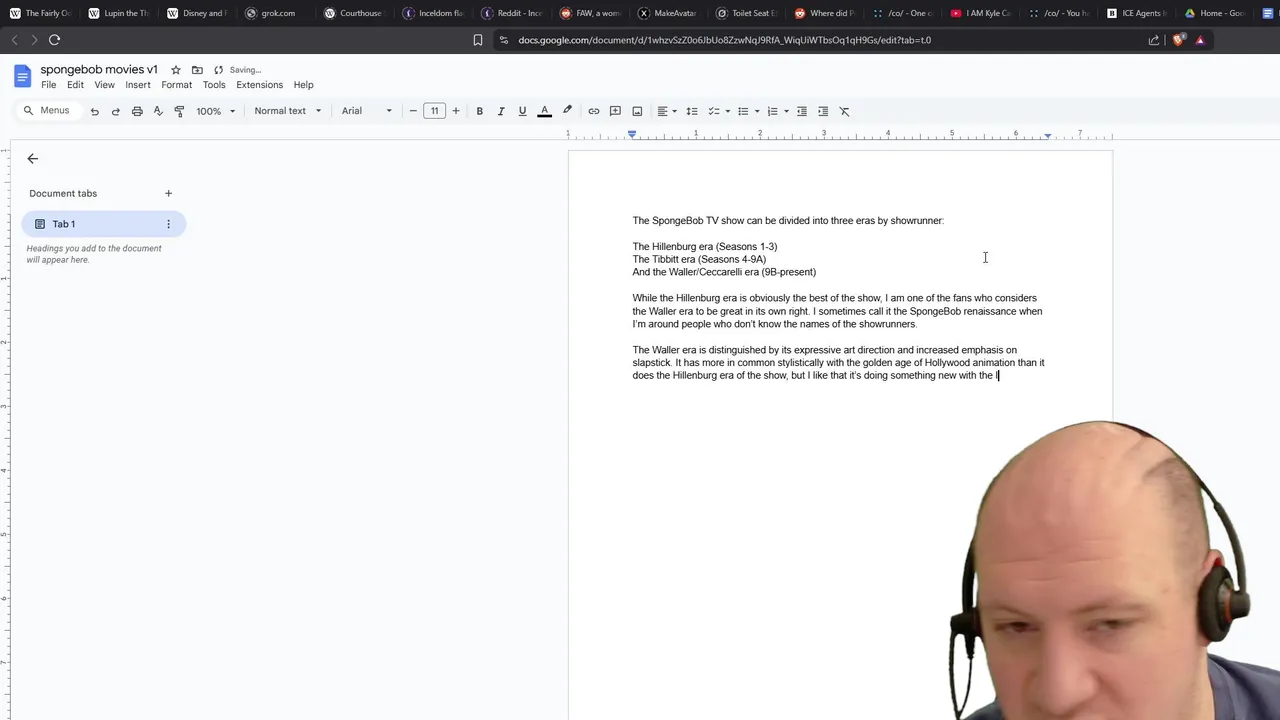
Task: Insert a link
Action: [x=593, y=111]
